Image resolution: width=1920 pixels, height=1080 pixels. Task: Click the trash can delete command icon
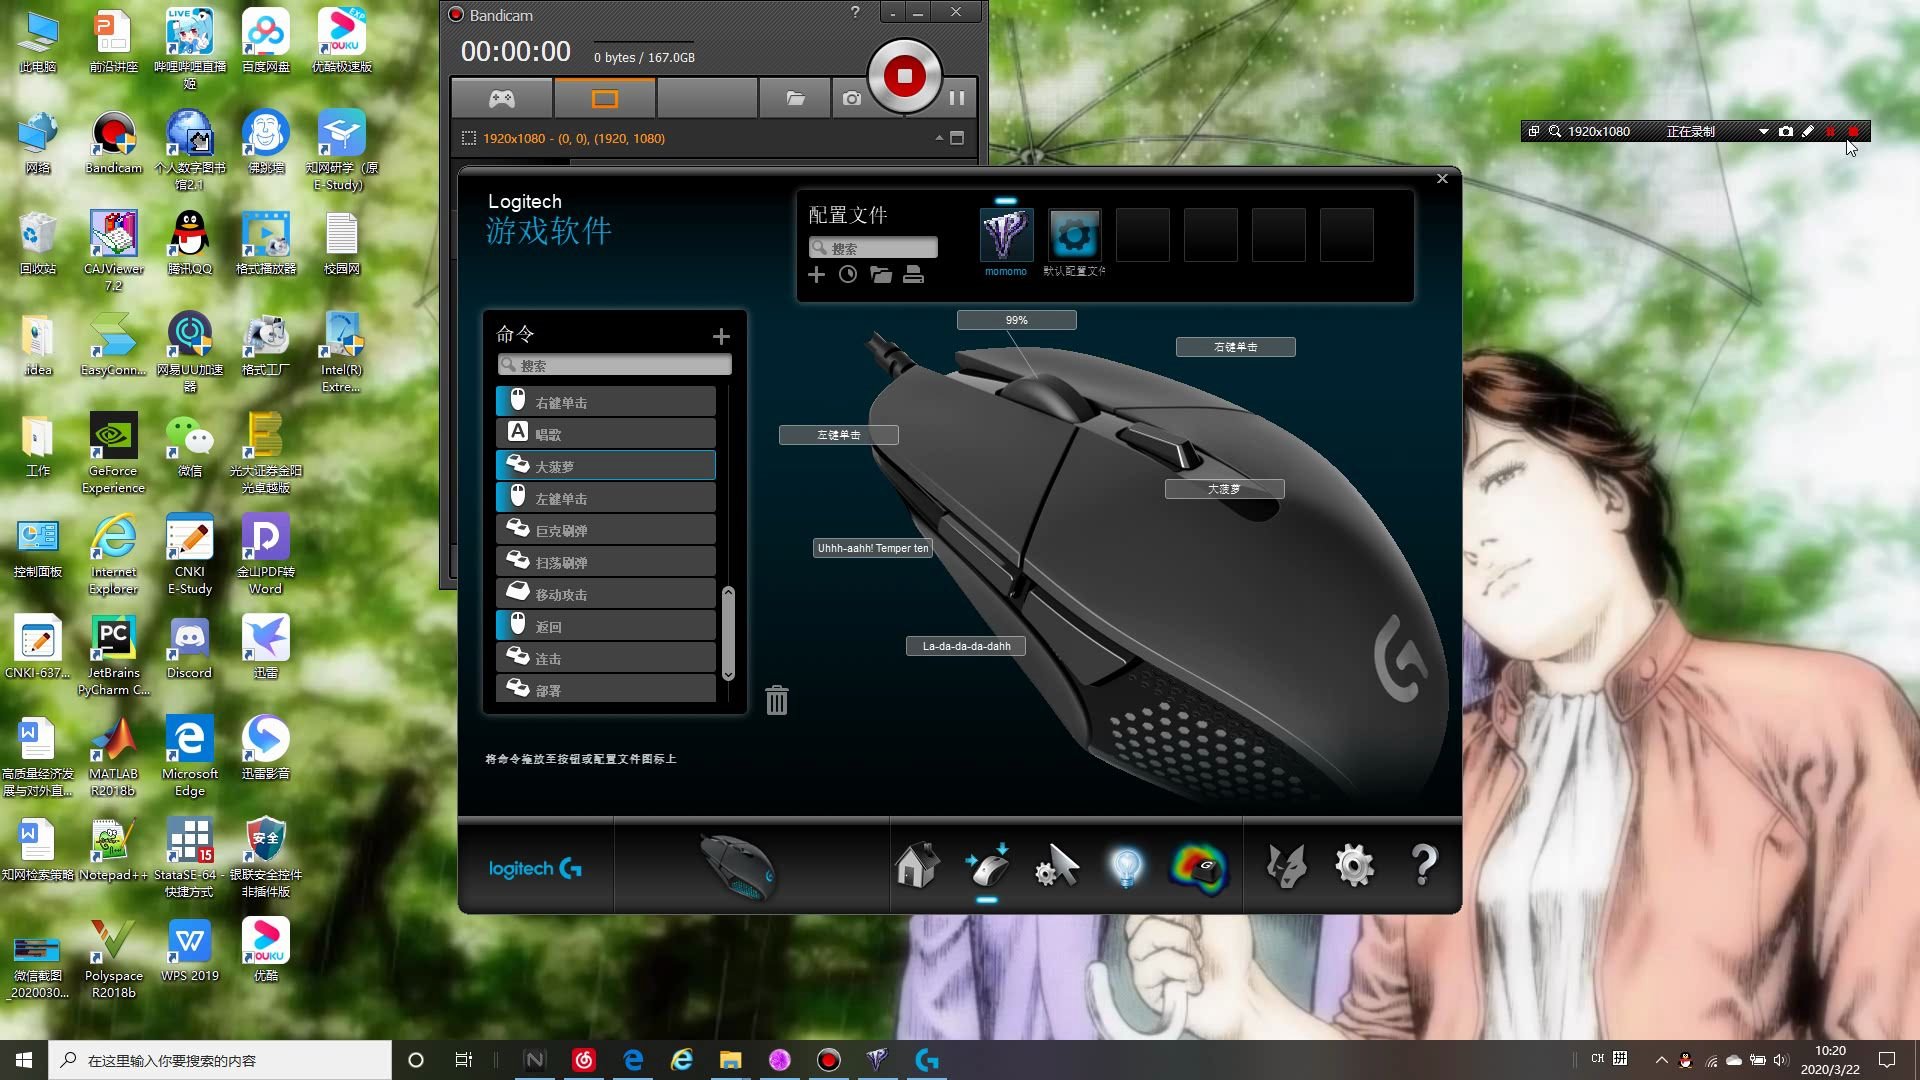click(x=776, y=700)
